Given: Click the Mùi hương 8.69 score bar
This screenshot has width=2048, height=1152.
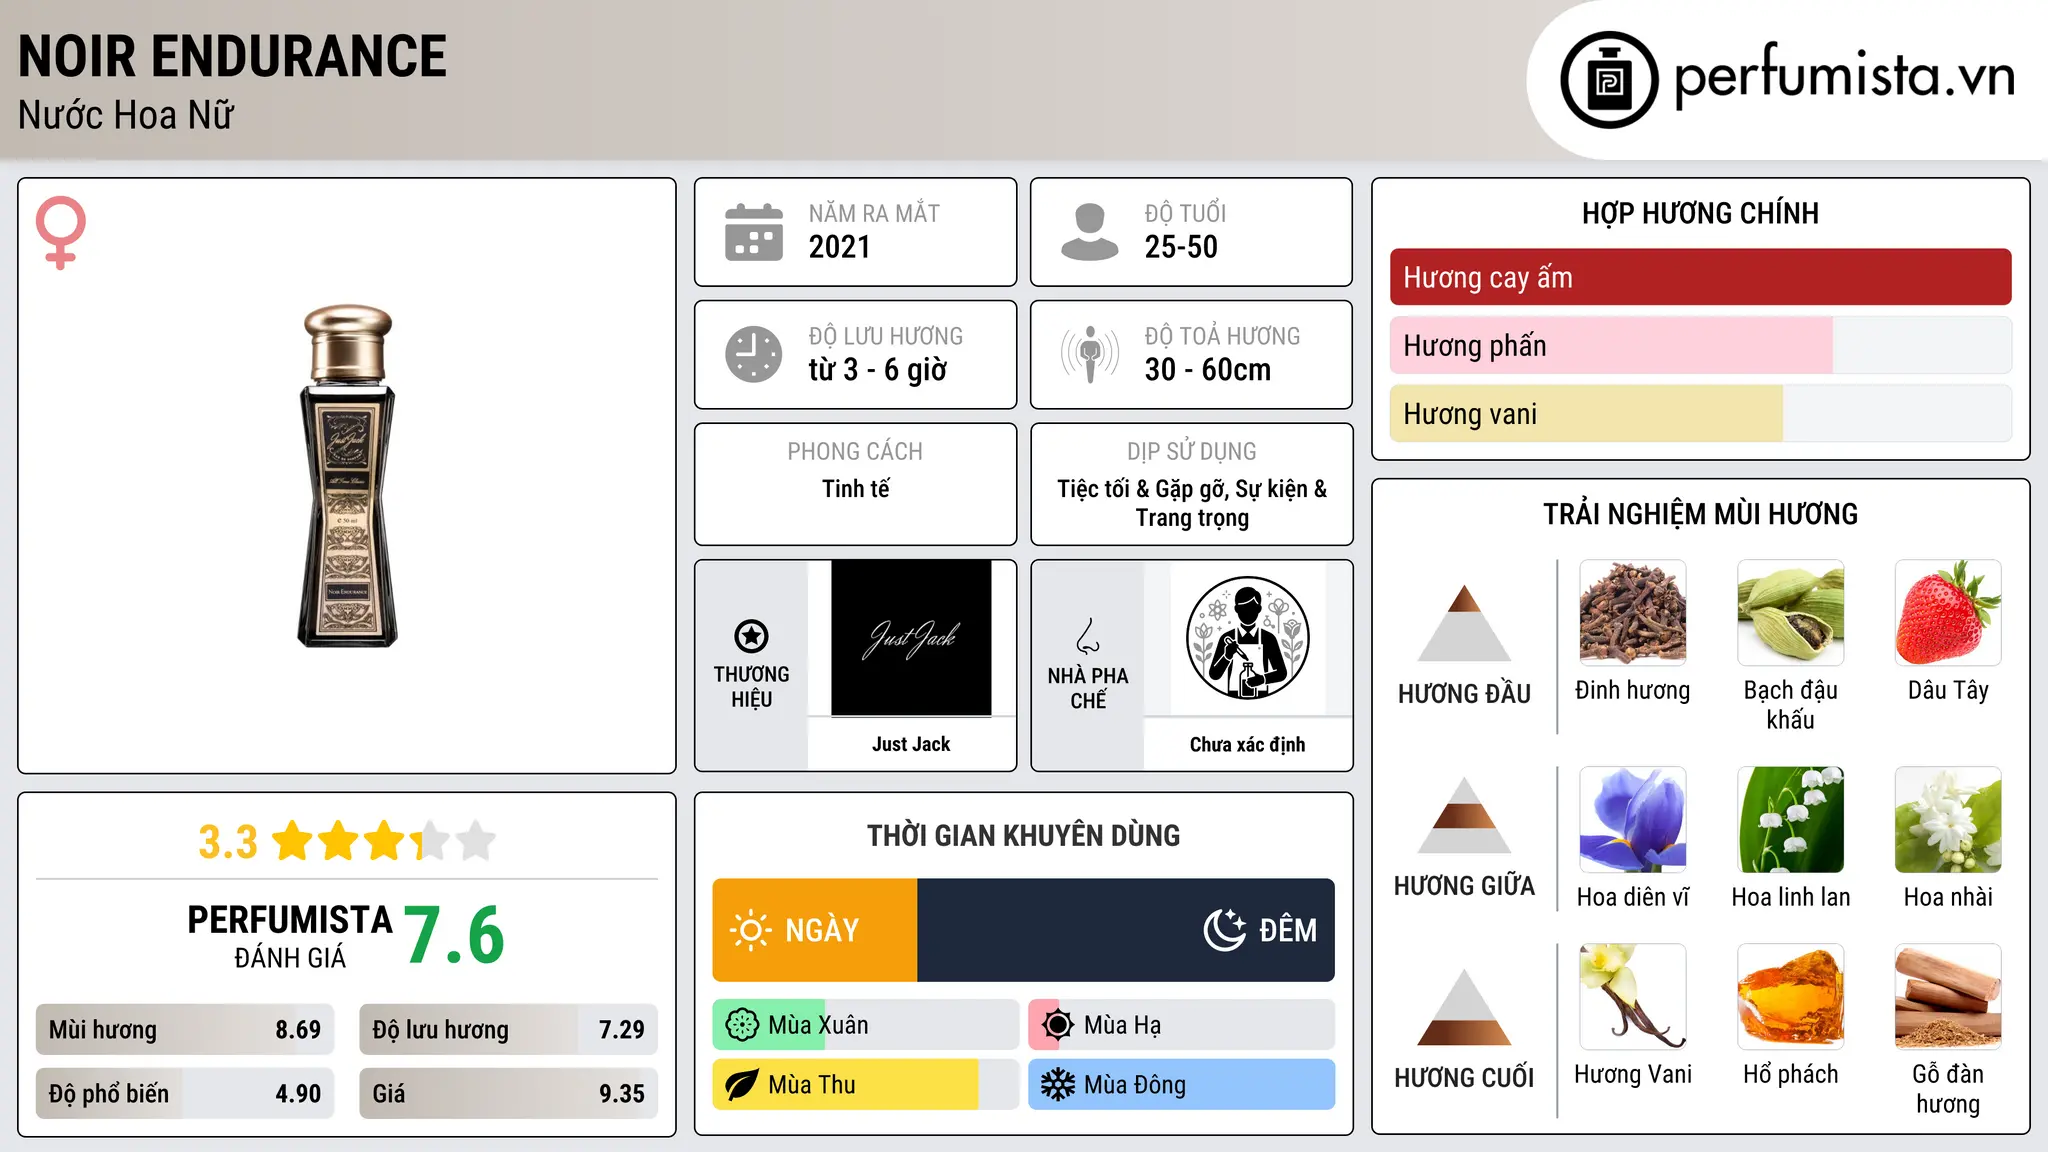Looking at the screenshot, I should [x=185, y=1030].
